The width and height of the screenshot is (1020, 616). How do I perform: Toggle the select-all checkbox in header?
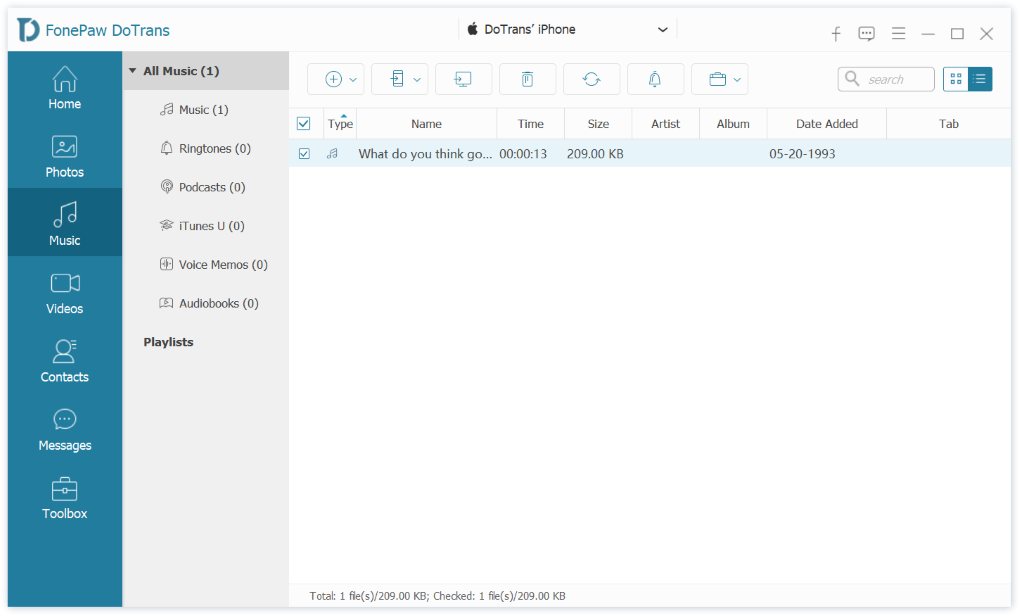304,124
